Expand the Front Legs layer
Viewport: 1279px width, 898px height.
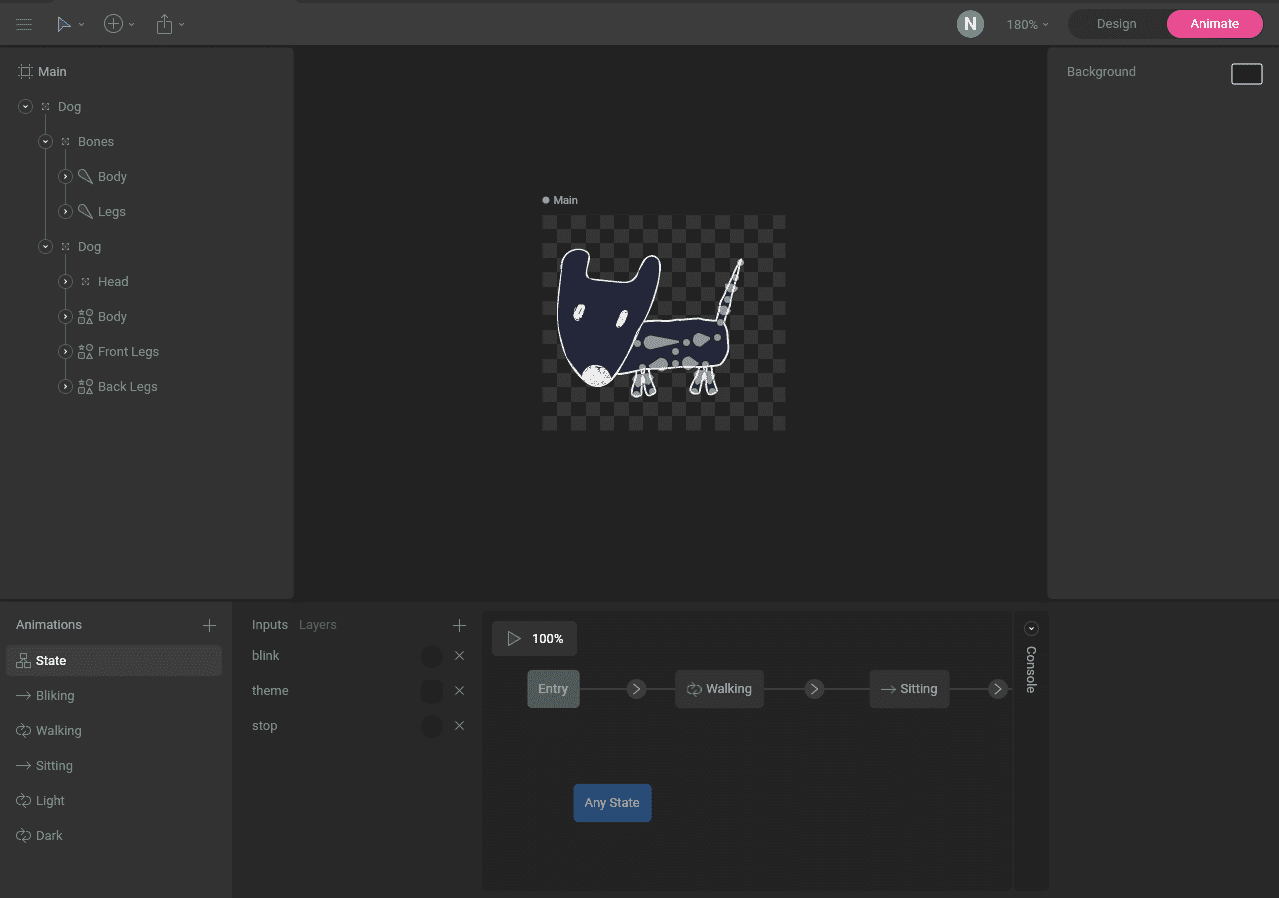65,352
